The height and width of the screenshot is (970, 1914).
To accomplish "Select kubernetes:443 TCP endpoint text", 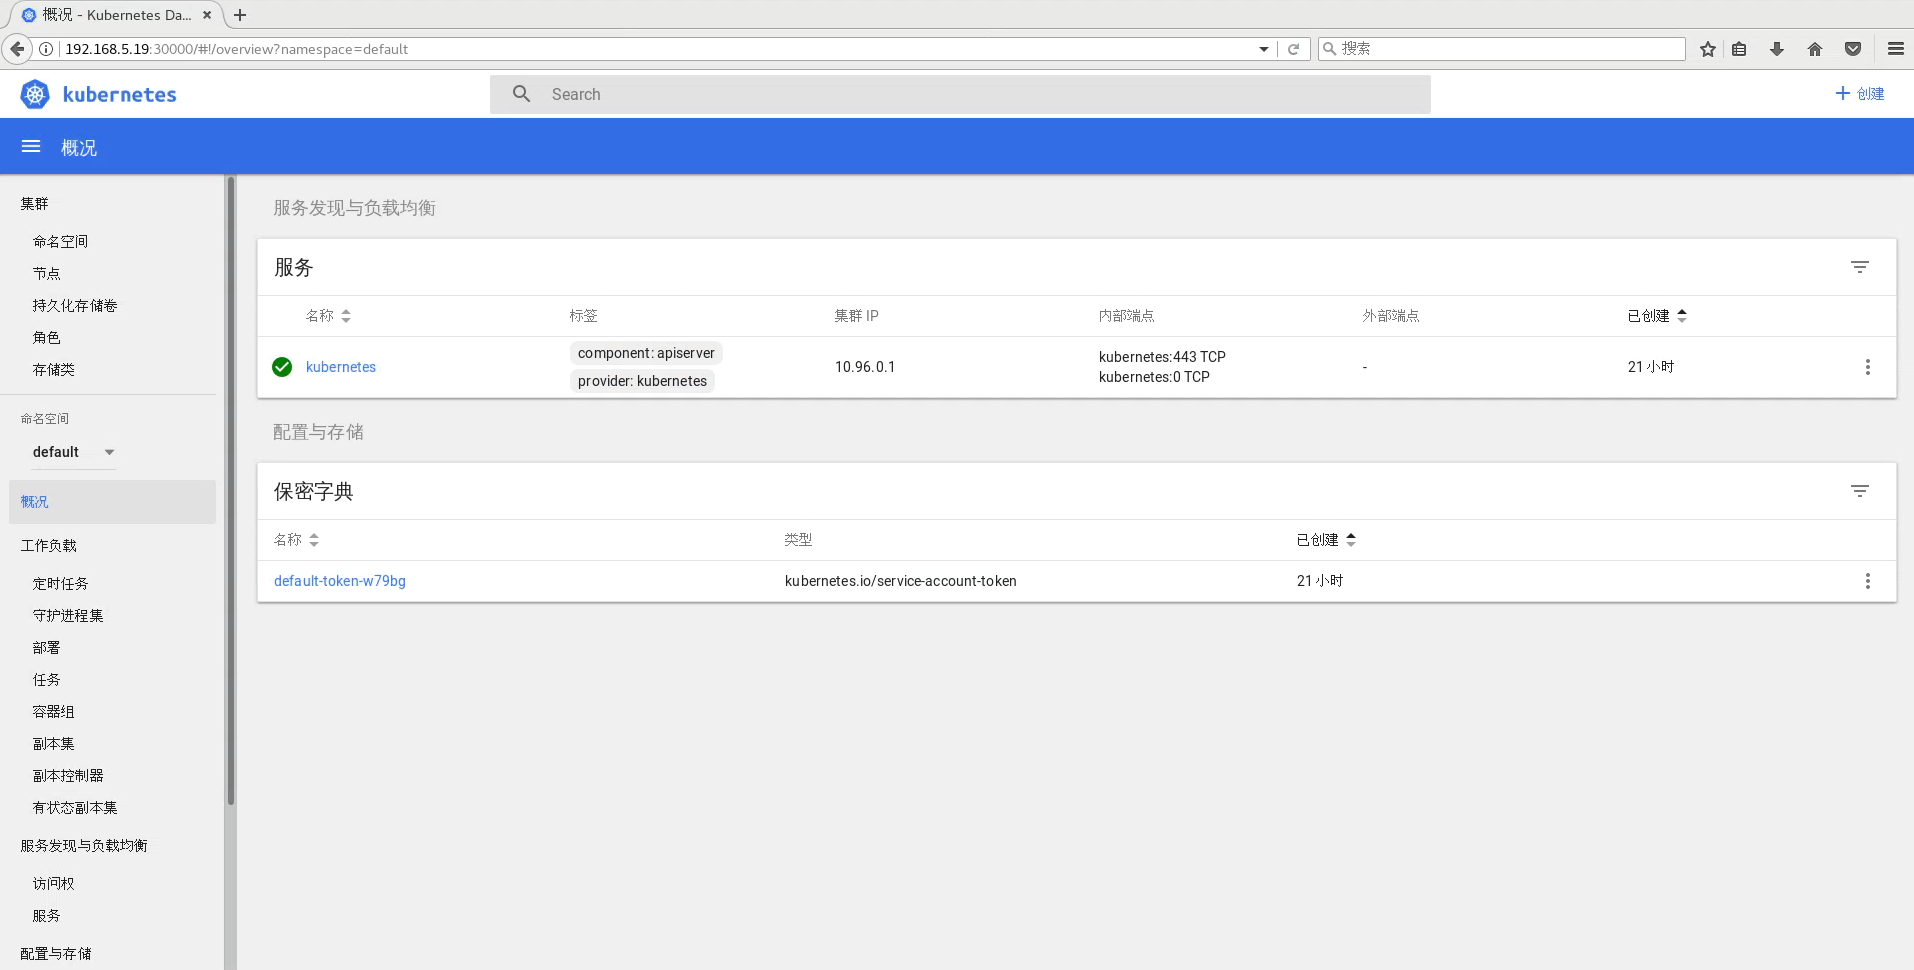I will 1162,357.
